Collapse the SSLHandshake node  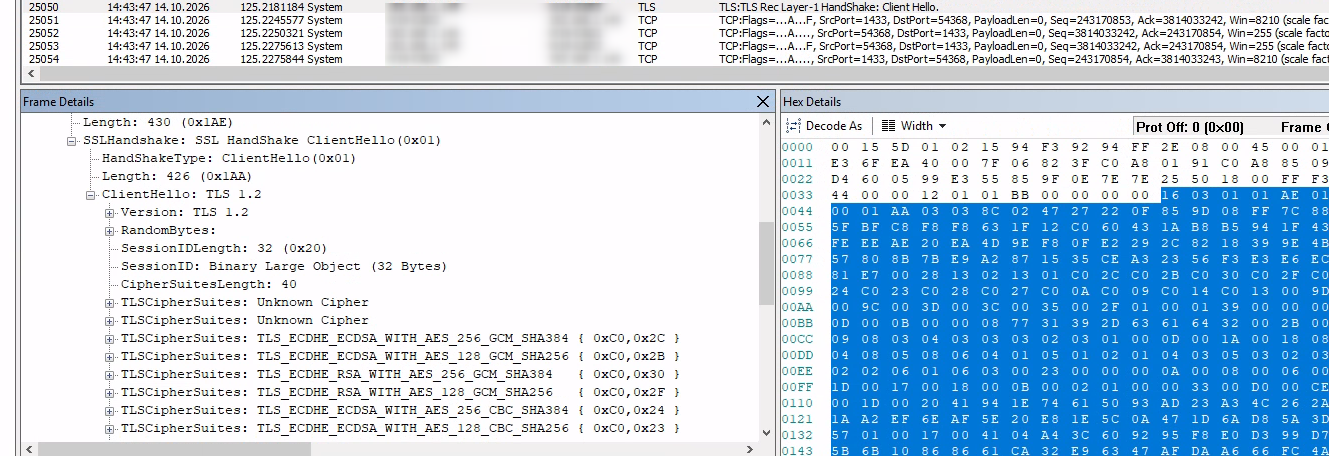(73, 141)
